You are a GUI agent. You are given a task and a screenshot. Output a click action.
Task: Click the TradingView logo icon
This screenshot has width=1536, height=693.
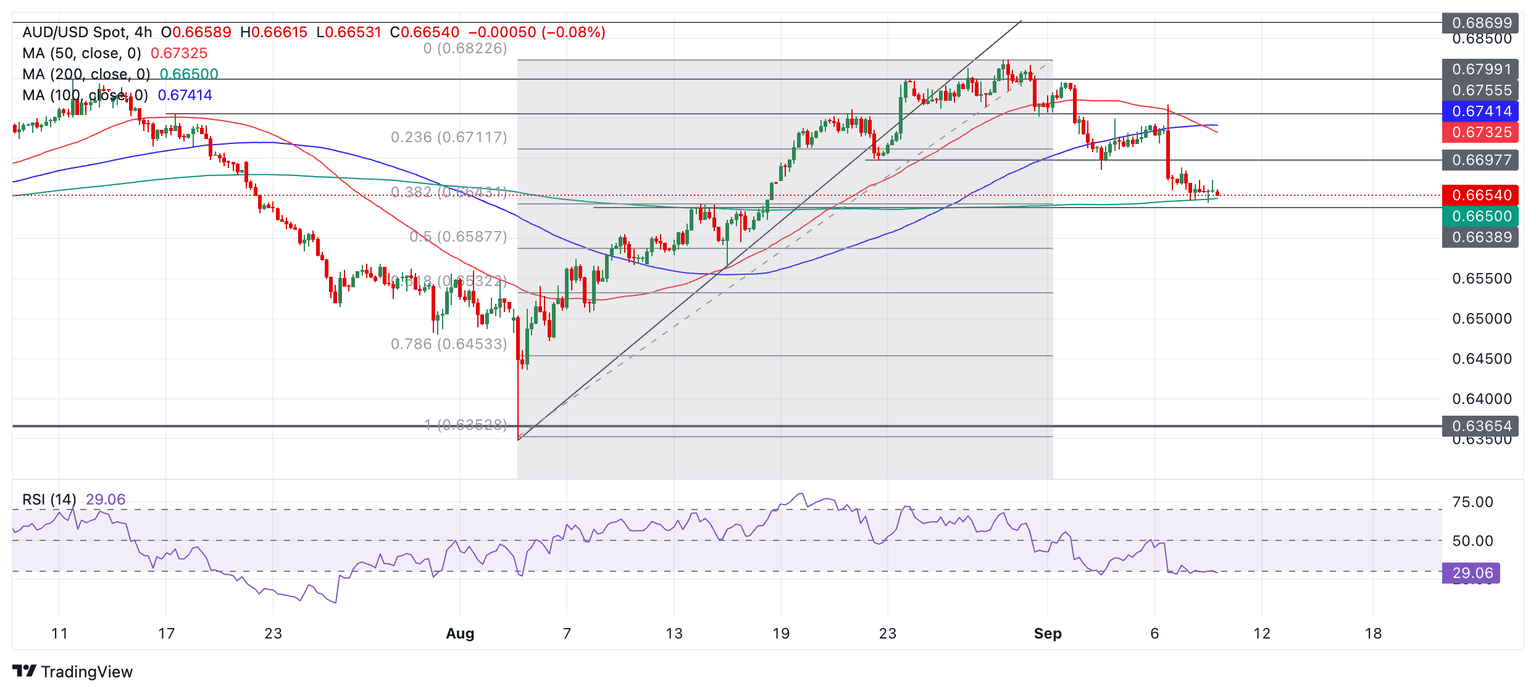pyautogui.click(x=23, y=672)
